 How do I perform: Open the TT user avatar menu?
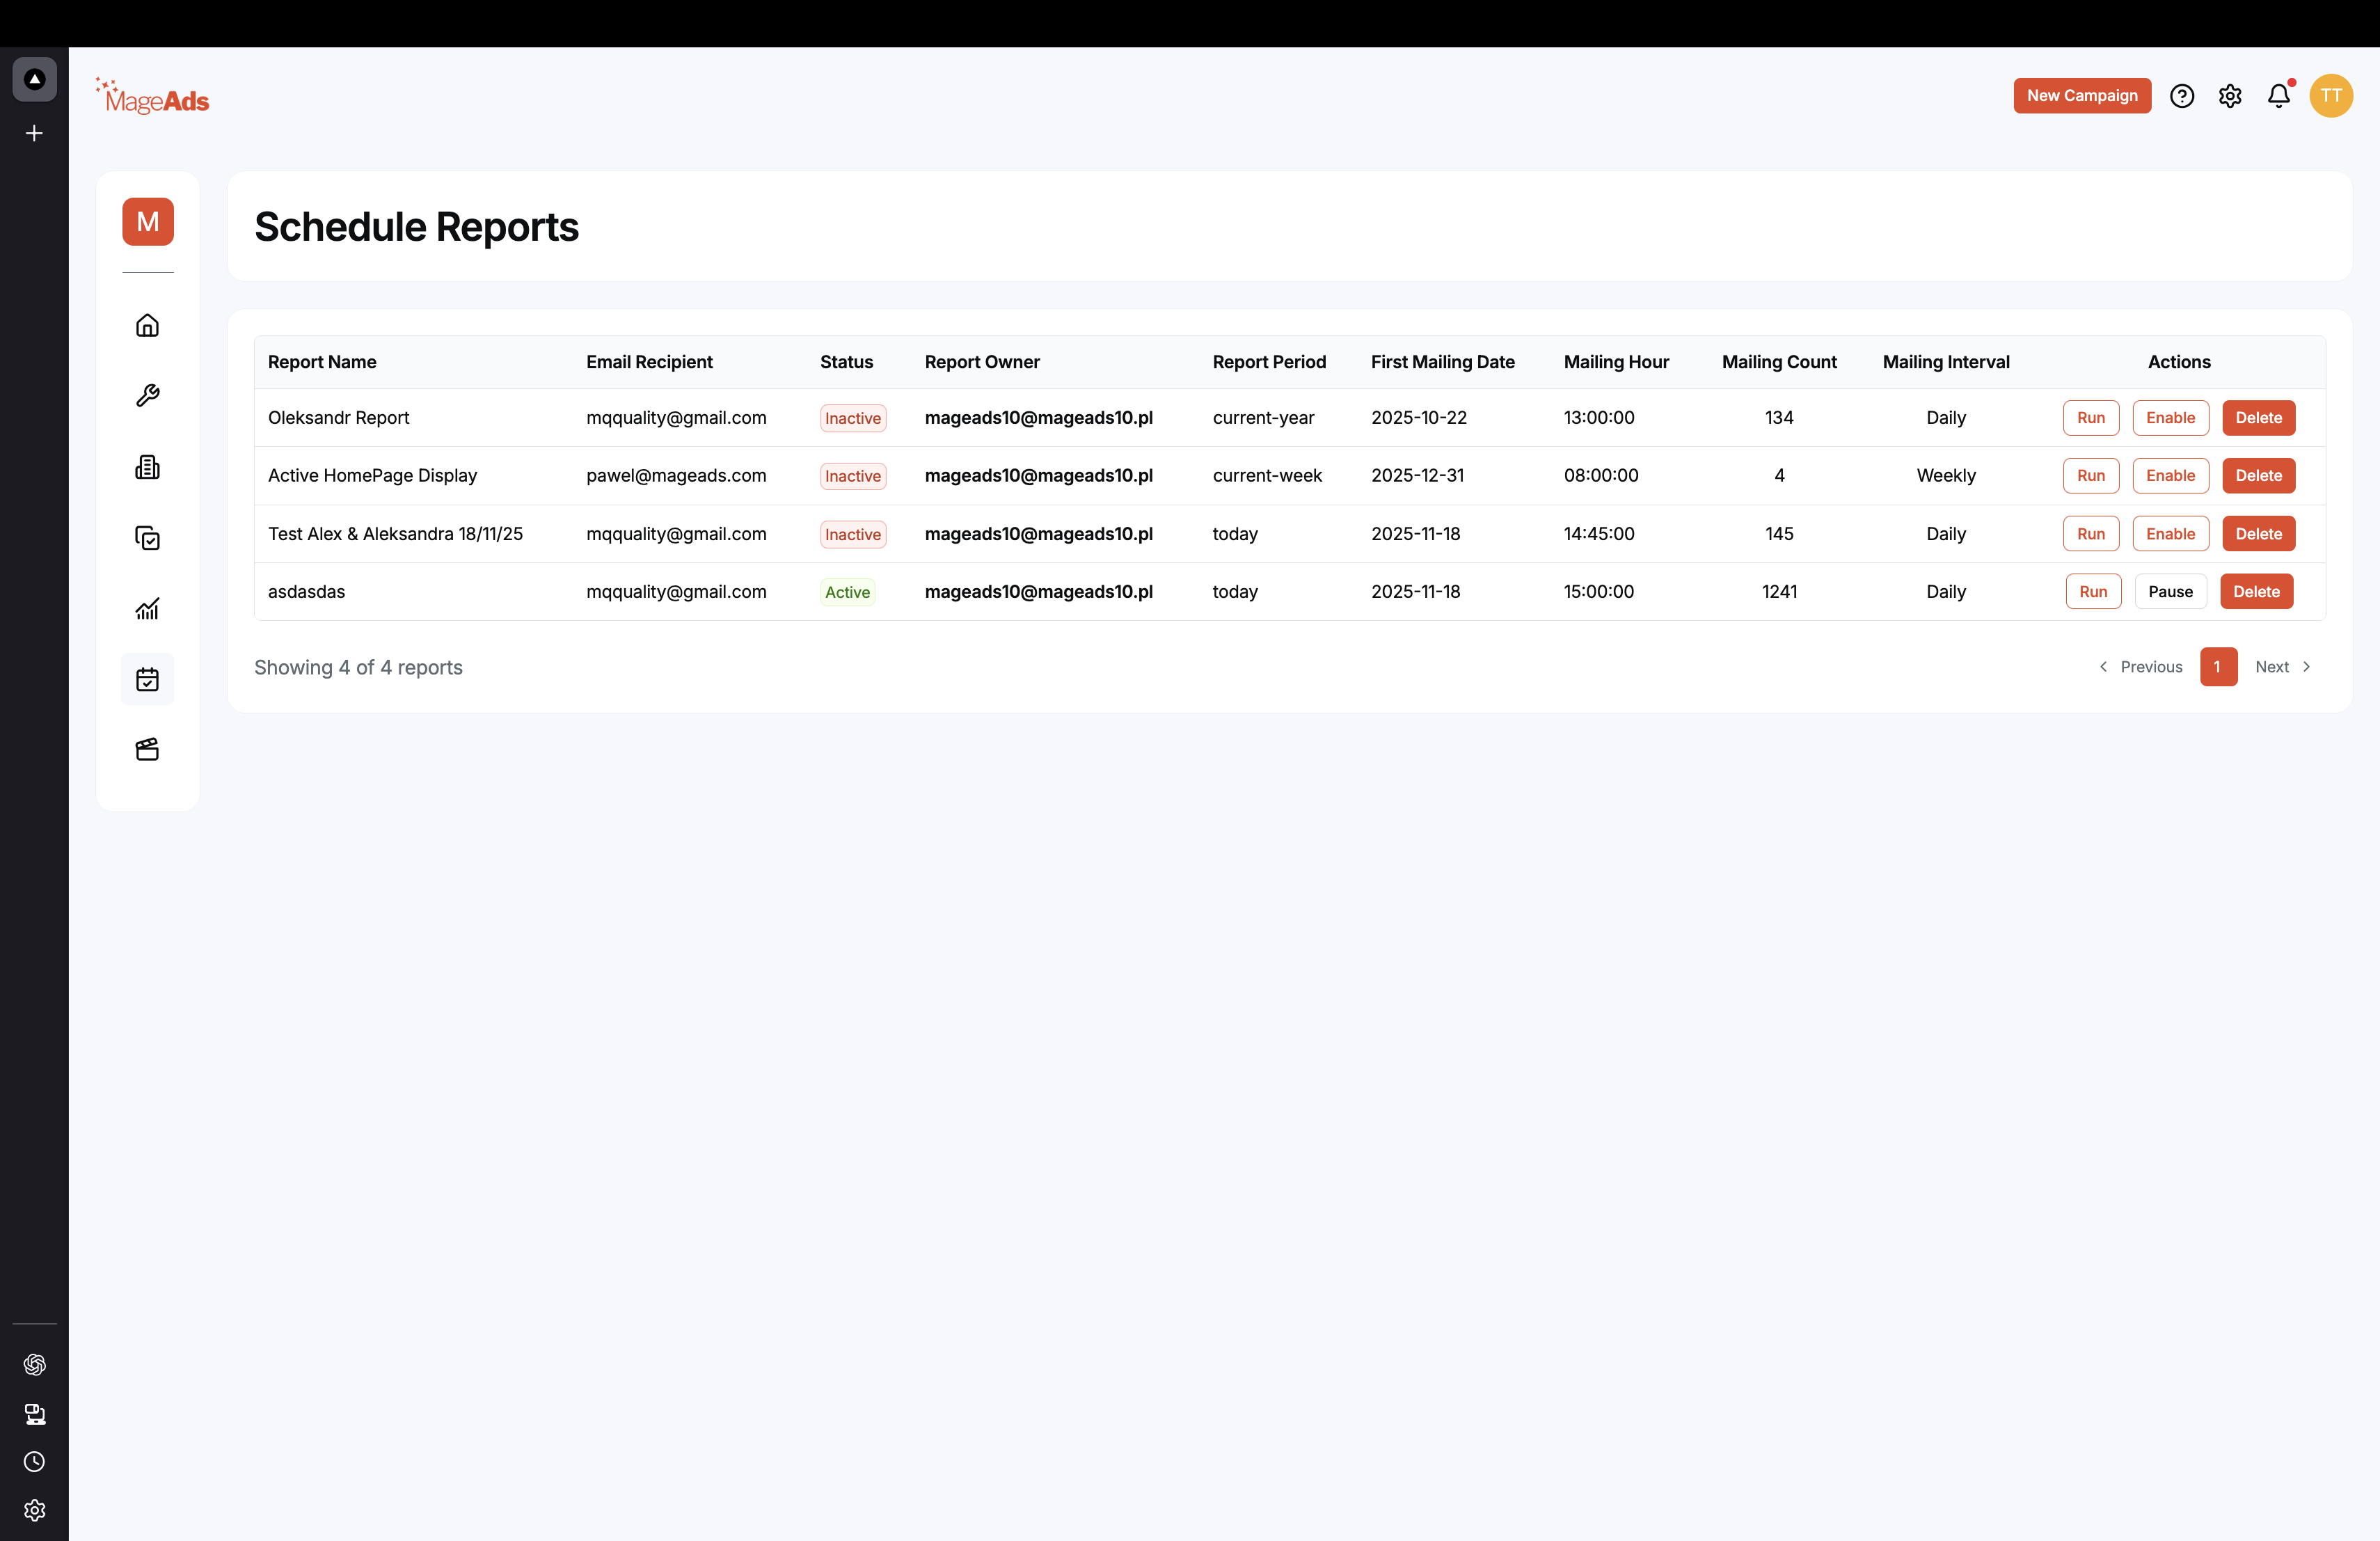tap(2331, 96)
